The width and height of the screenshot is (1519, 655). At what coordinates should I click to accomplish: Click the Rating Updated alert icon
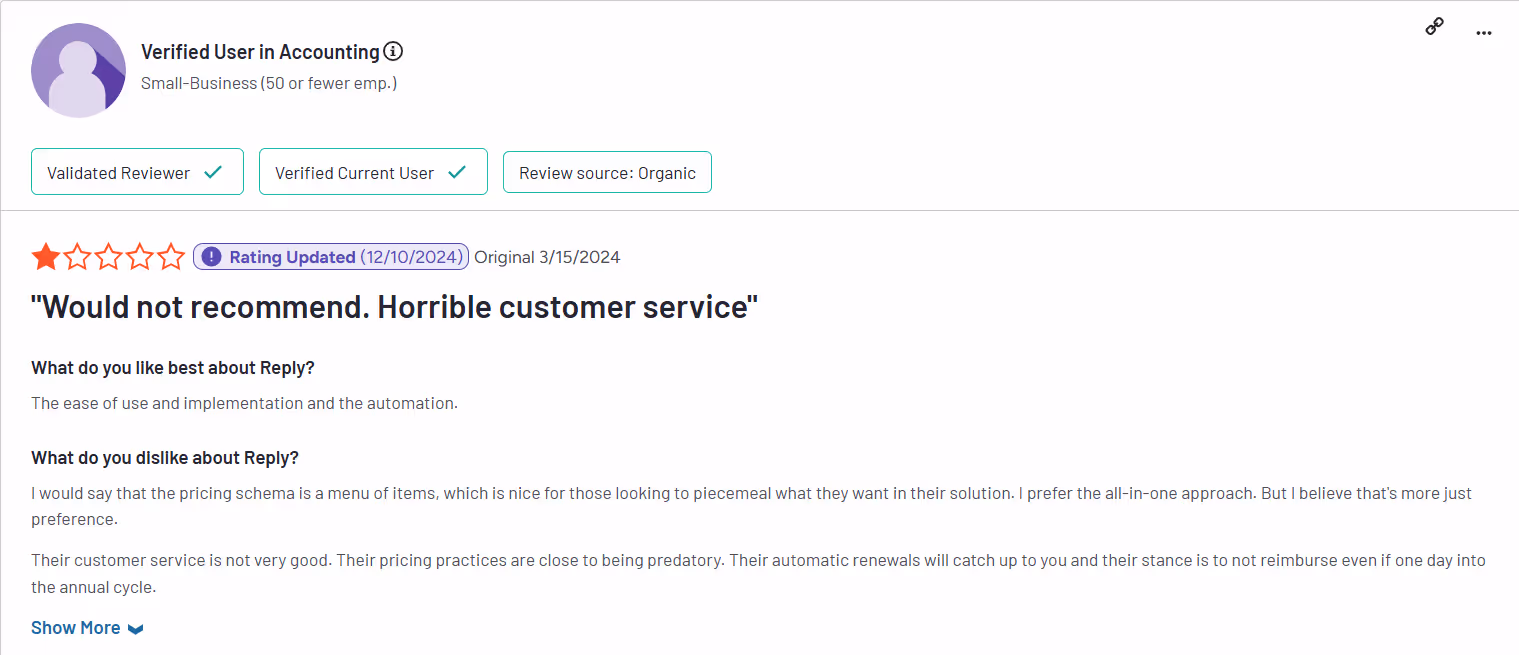[210, 256]
